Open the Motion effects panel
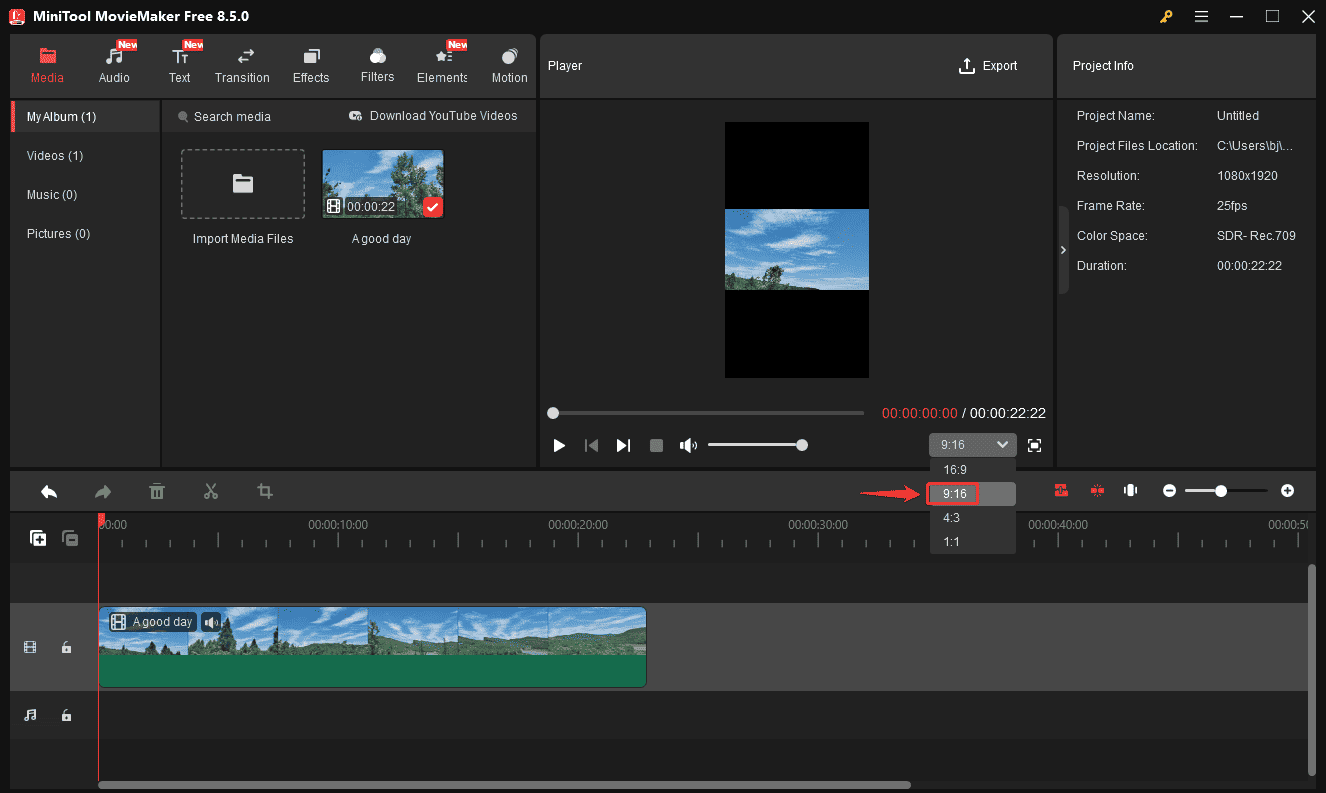 click(509, 62)
